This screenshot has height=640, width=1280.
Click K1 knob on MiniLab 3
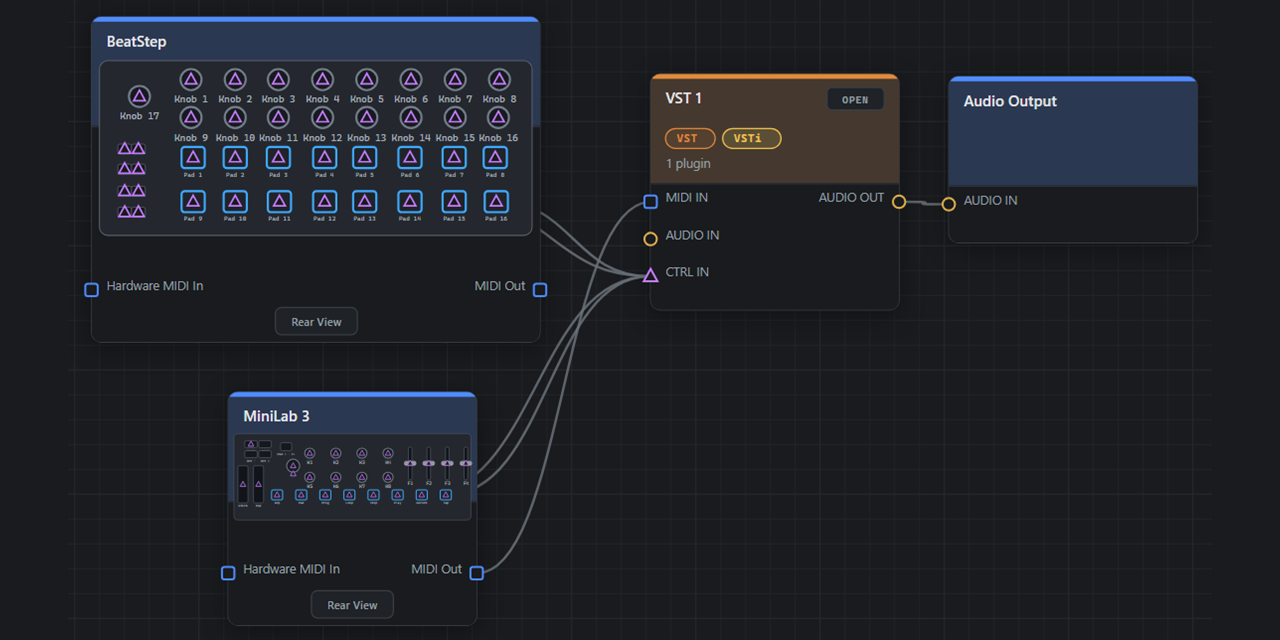[310, 453]
